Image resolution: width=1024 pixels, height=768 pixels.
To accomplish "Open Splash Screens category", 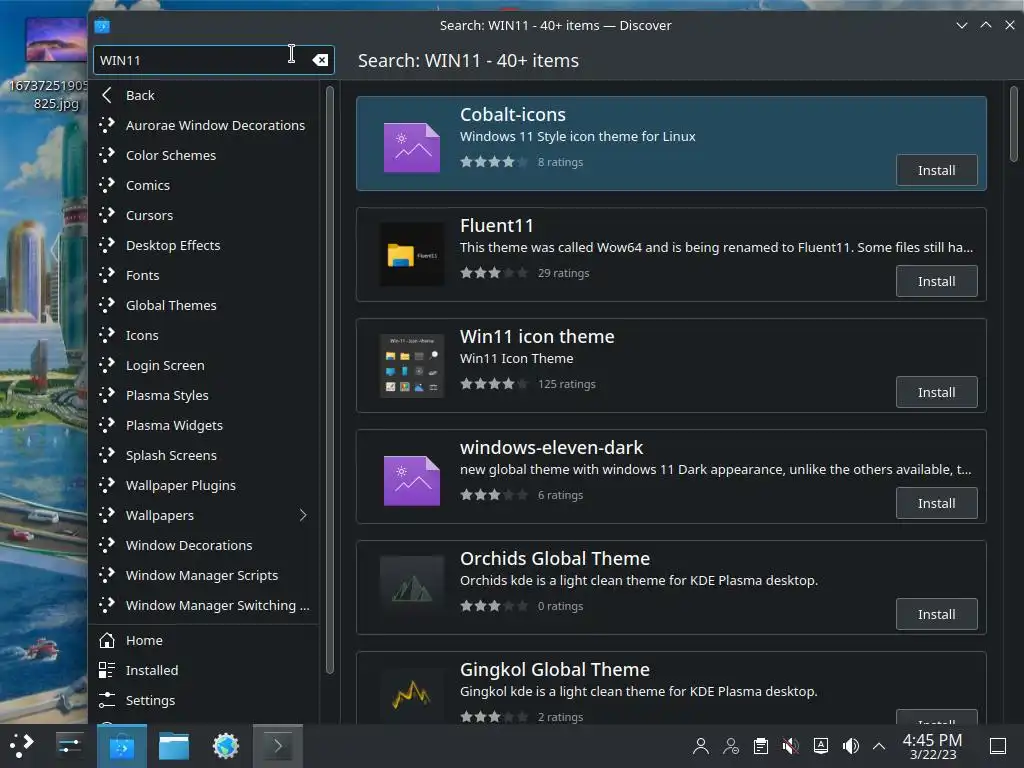I will (x=205, y=456).
